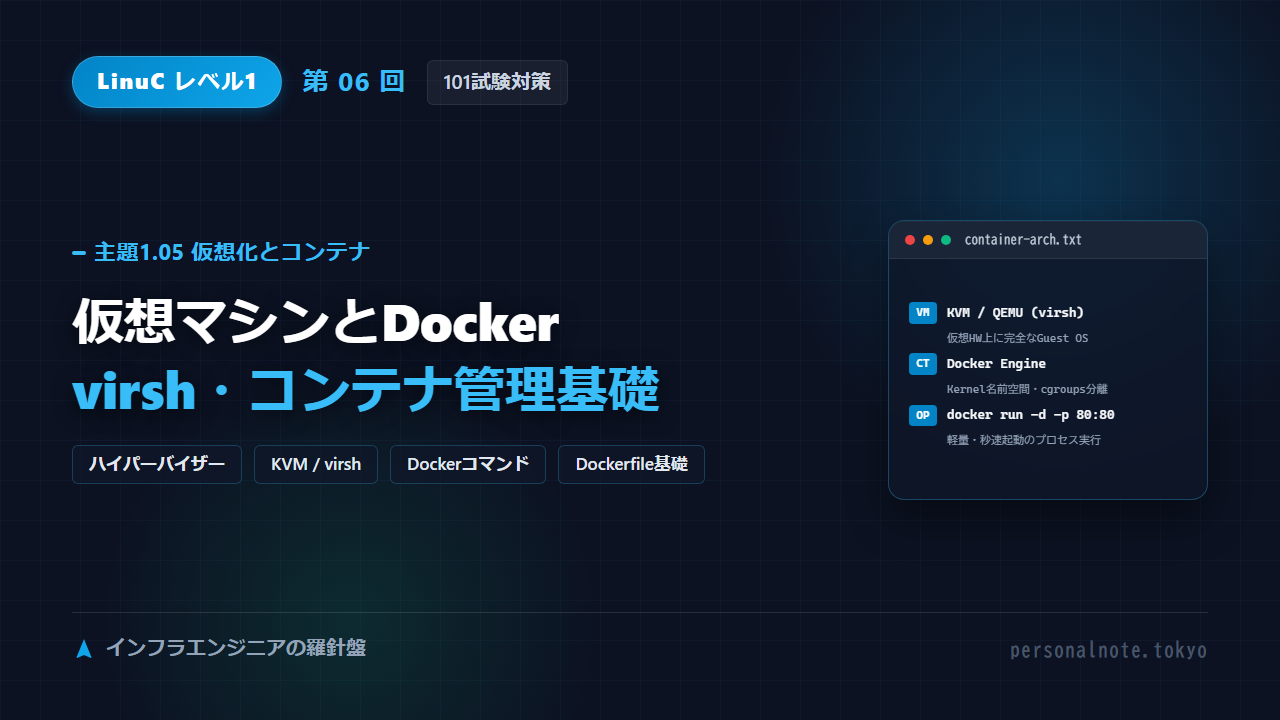Screen dimensions: 1280x720
Task: Select the Dockerコマンド tag
Action: (468, 464)
